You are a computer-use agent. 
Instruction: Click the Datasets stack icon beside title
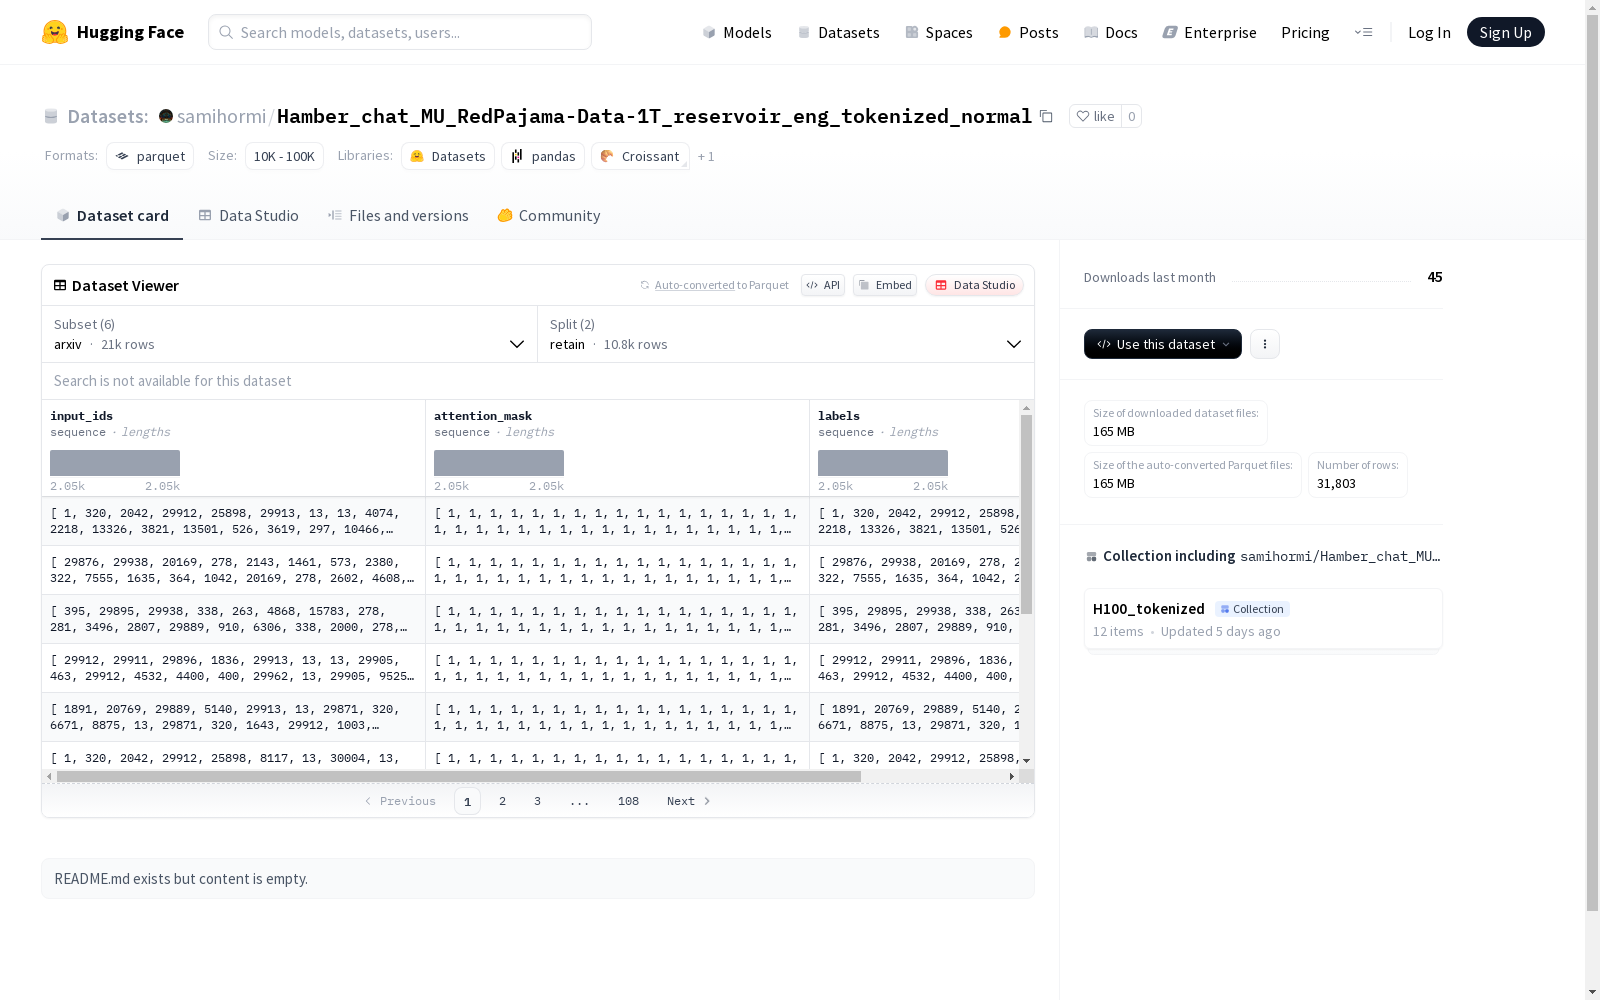tap(51, 117)
